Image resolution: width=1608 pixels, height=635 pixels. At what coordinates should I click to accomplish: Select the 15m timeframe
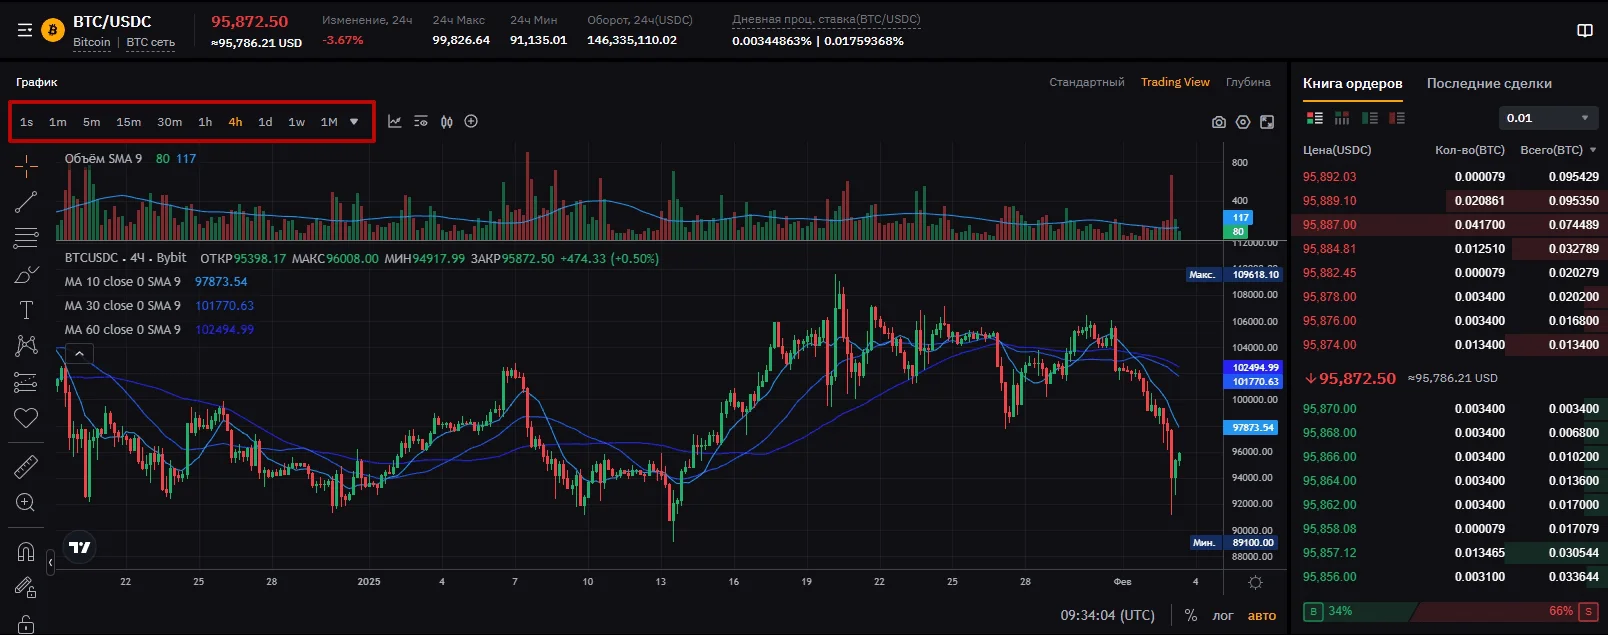128,122
